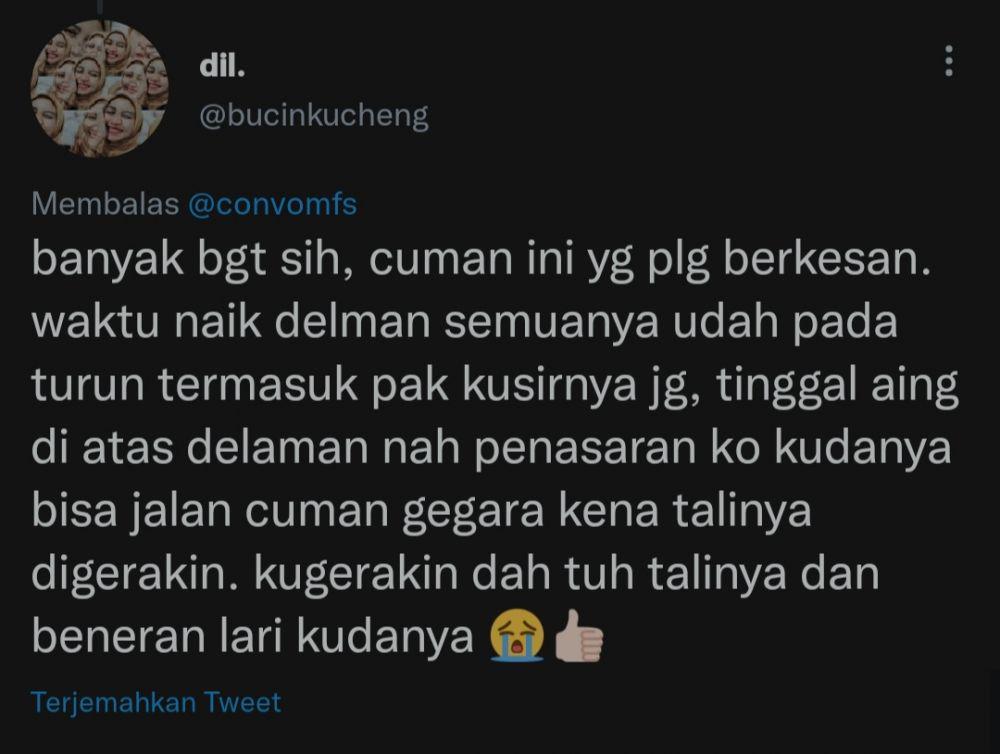Open the three-dot more options menu
This screenshot has height=754, width=1000.
pos(948,61)
